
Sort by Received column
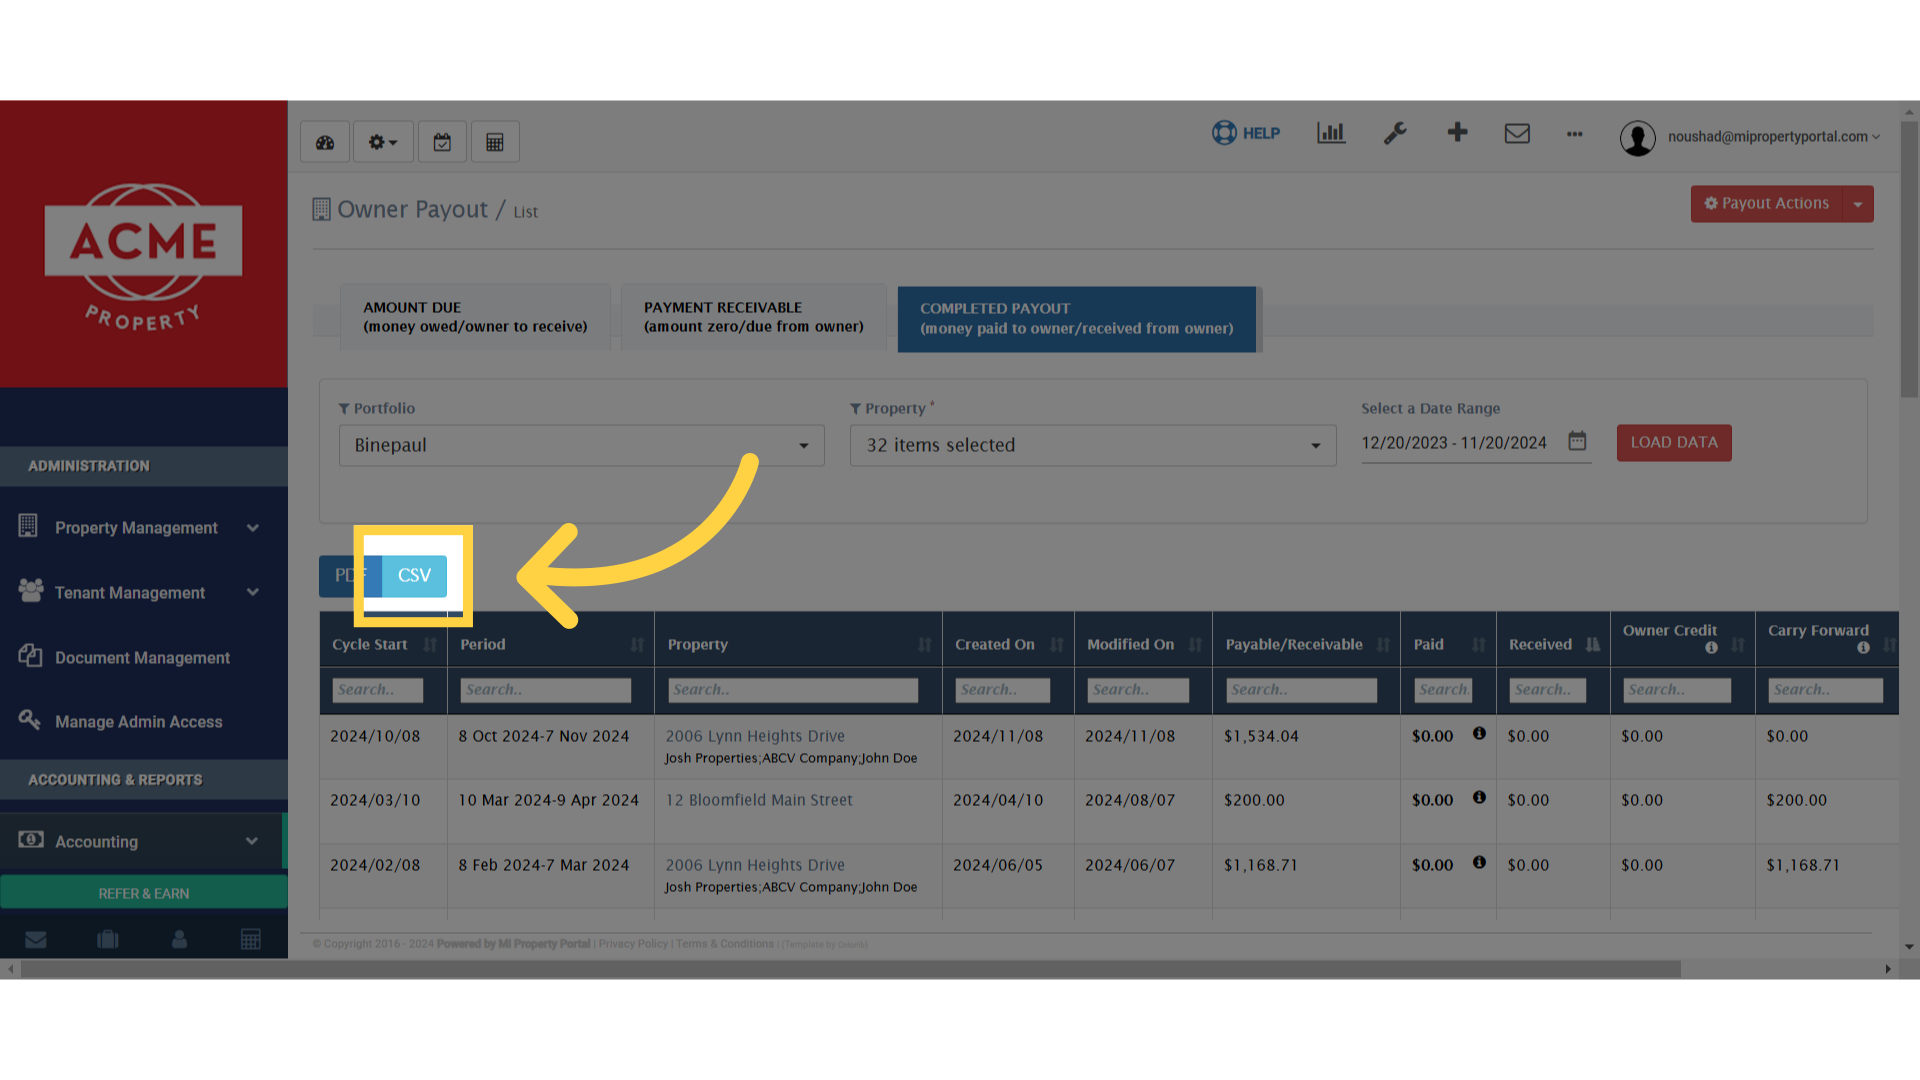coord(1553,645)
